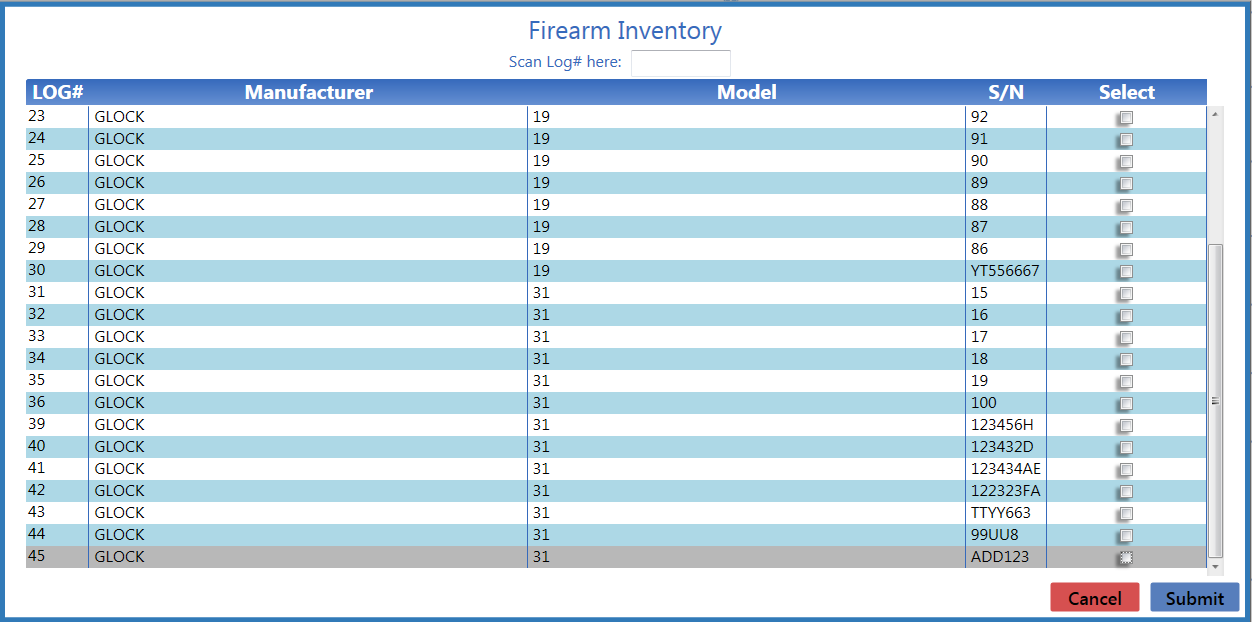
Task: Check the box for serial YT556667
Action: click(1126, 272)
